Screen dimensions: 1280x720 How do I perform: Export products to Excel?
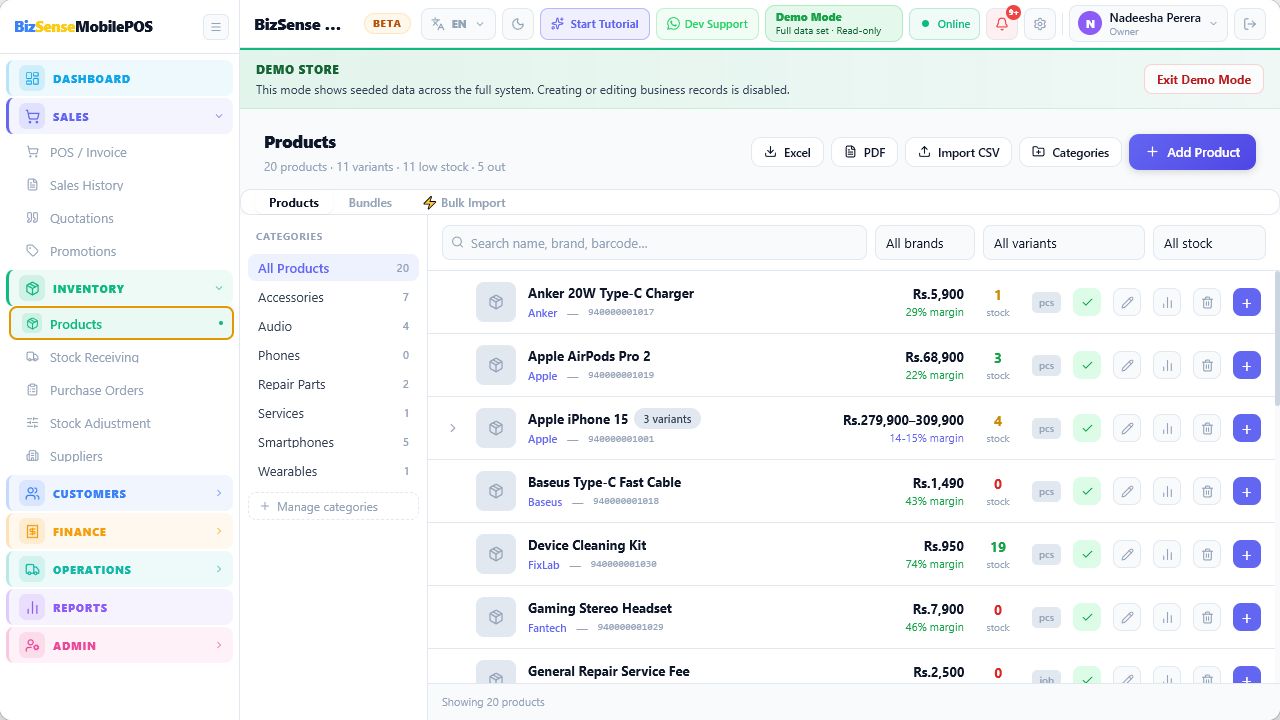point(787,152)
